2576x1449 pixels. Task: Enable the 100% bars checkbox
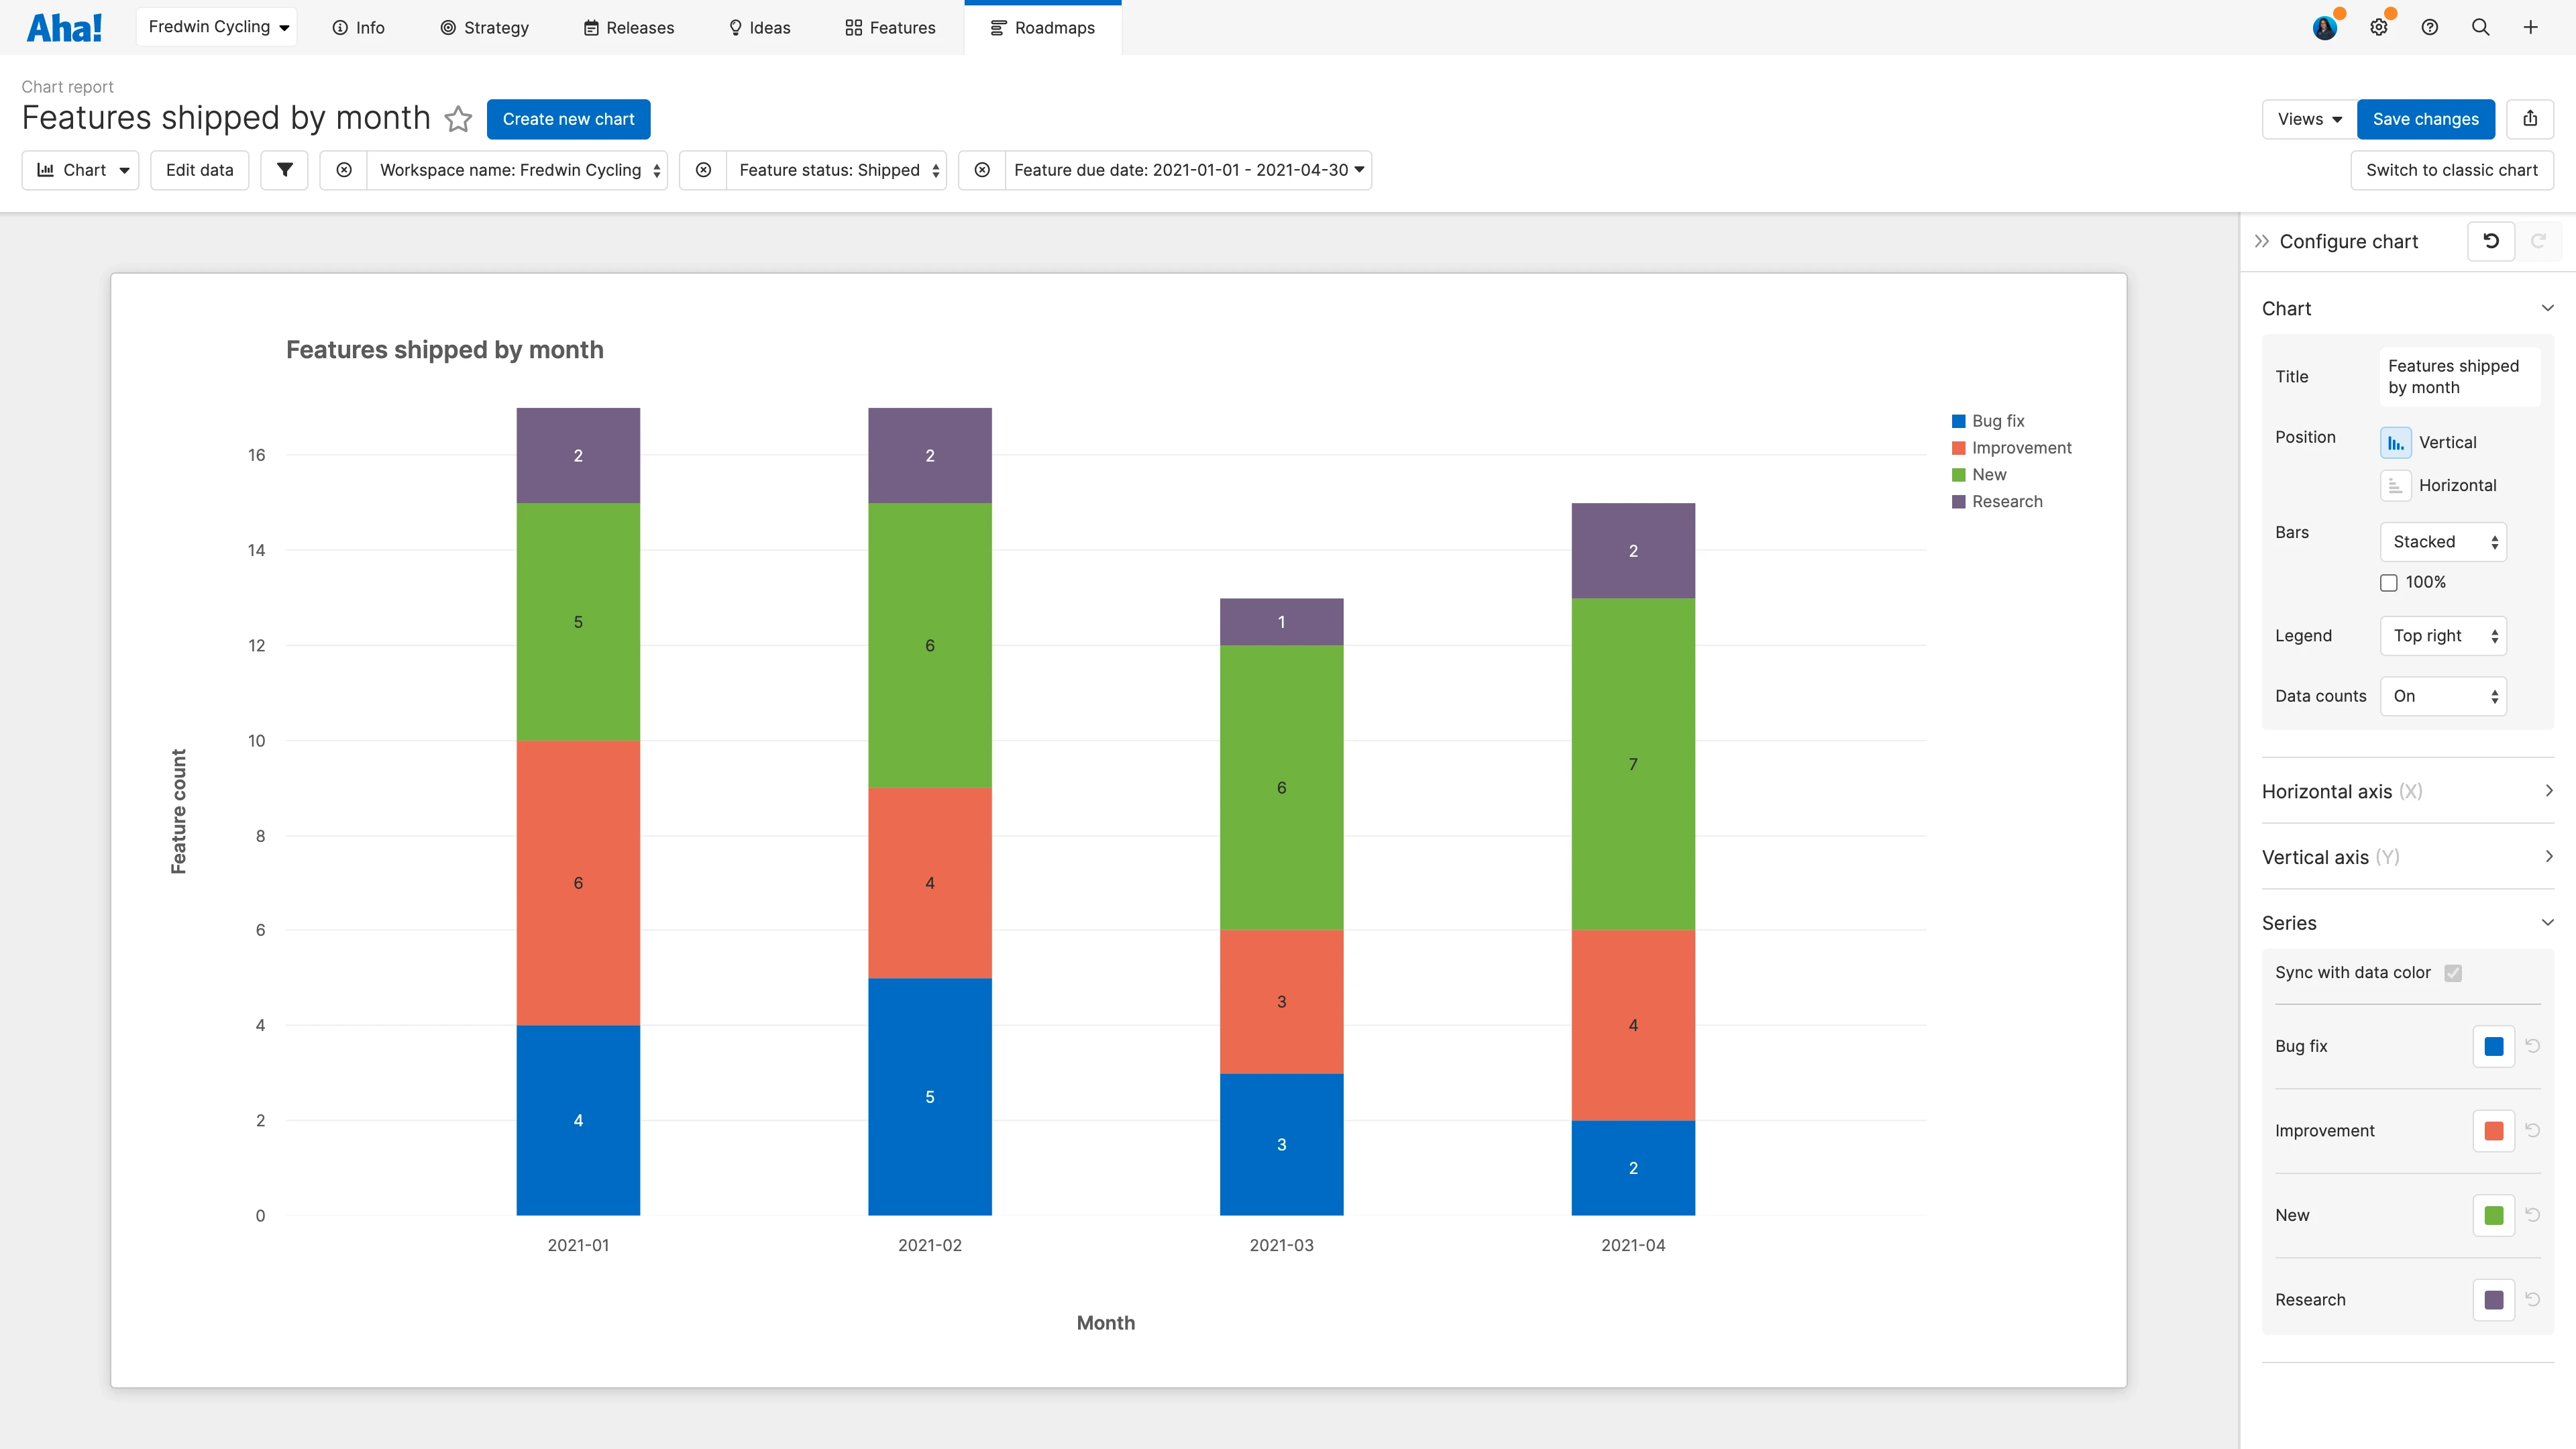click(2389, 583)
